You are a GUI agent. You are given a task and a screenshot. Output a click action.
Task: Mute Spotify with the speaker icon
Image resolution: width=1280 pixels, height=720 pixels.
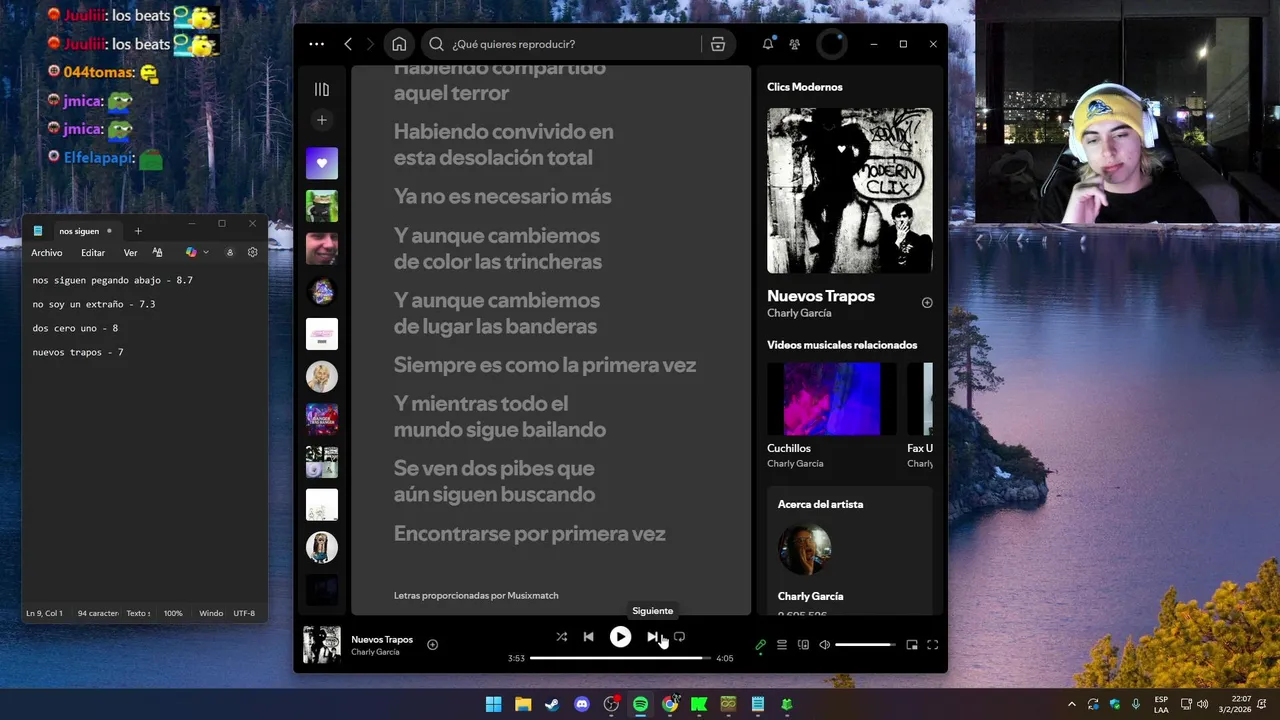tap(825, 645)
